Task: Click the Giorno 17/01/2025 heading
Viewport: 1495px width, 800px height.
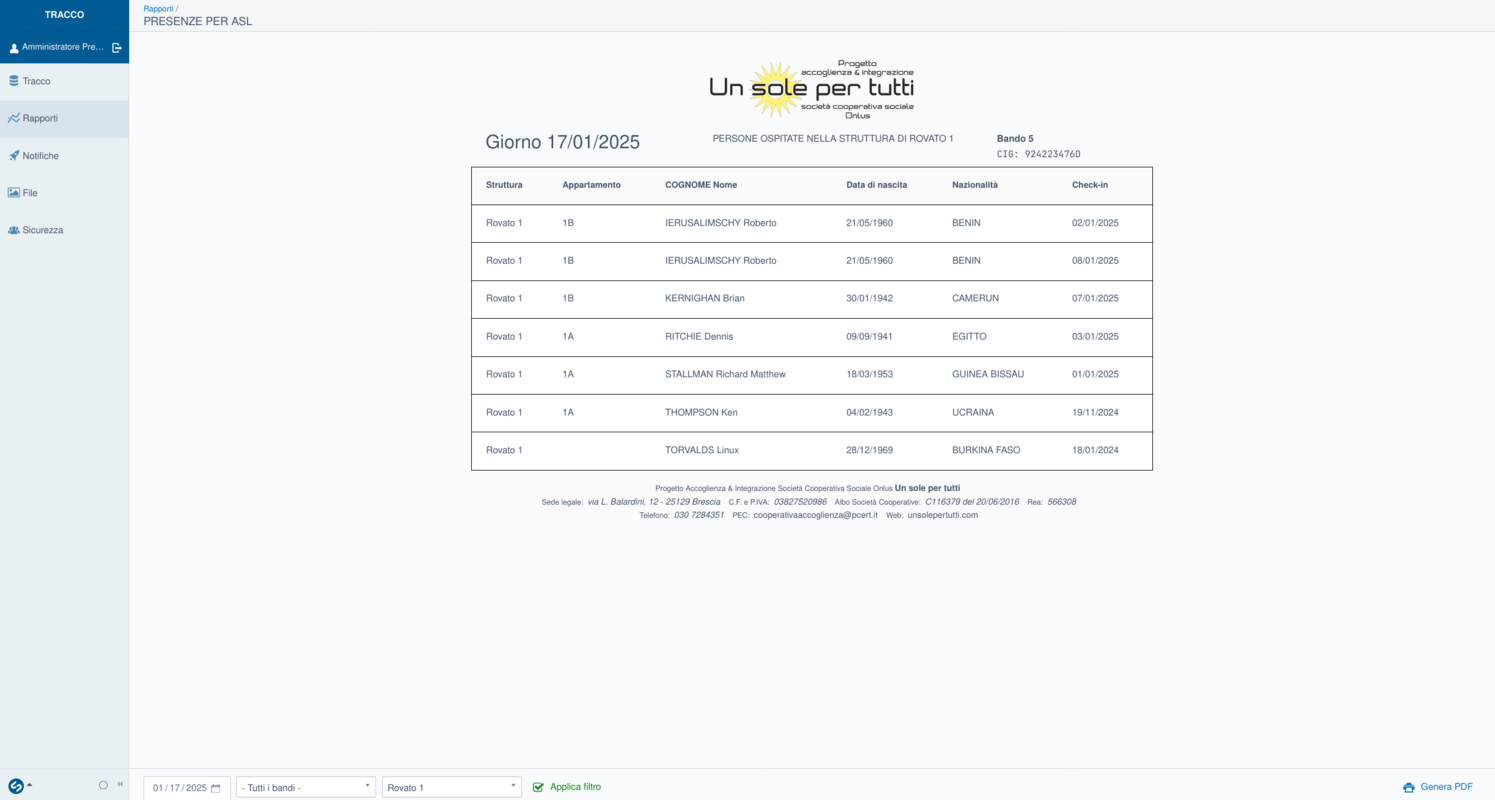Action: pyautogui.click(x=562, y=142)
